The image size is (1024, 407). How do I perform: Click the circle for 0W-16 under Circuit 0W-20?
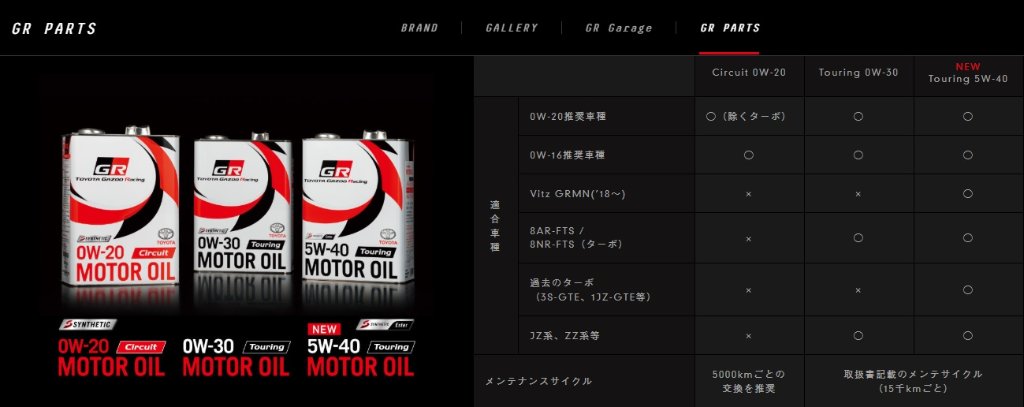point(749,155)
